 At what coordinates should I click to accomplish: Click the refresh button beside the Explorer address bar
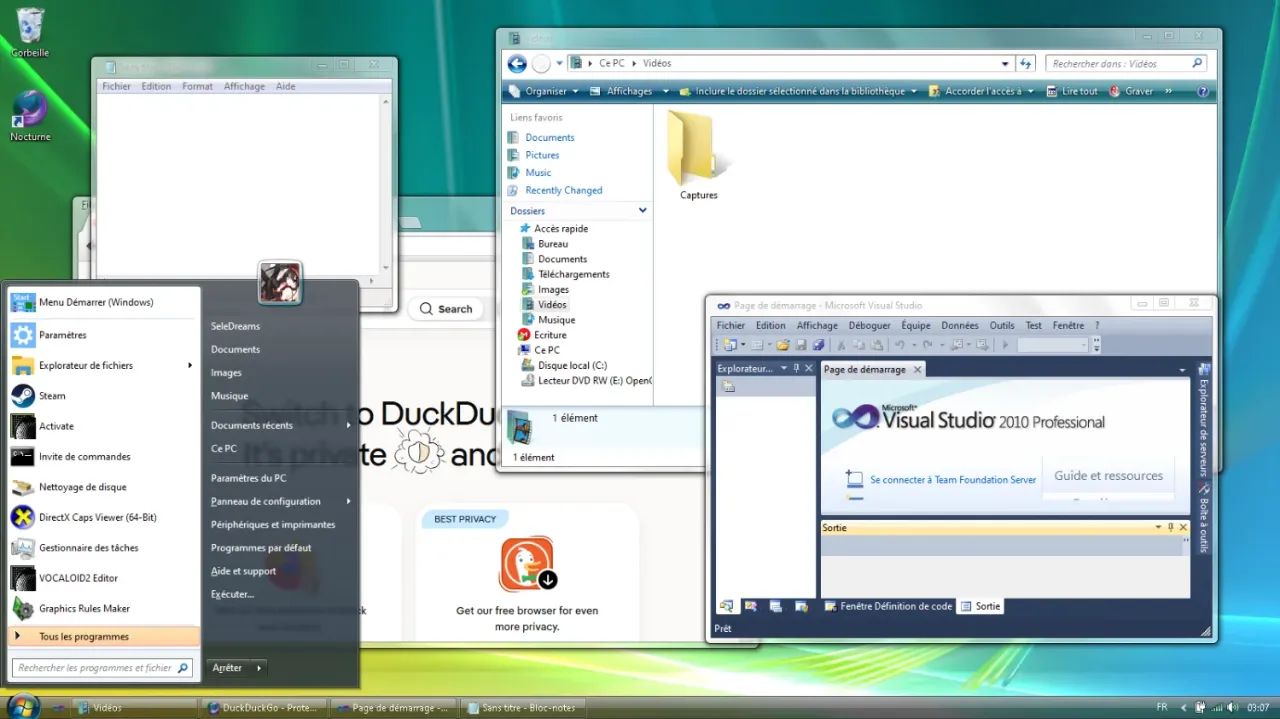click(1025, 63)
